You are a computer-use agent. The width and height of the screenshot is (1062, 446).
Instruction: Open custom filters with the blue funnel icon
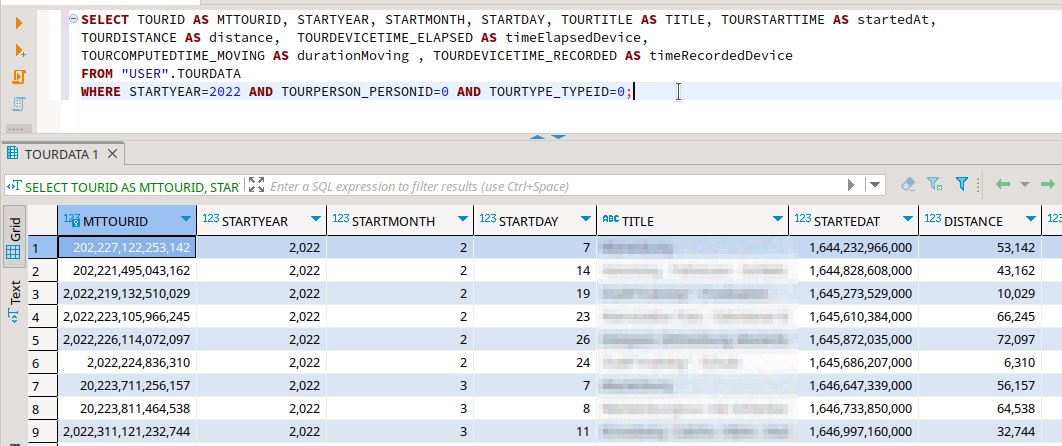pos(962,183)
